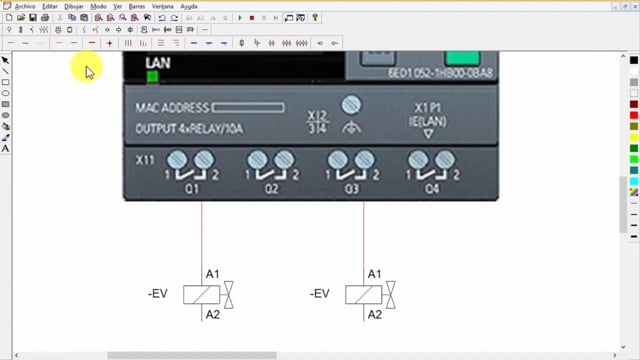
Task: Click the undo arrow icon
Action: click(162, 18)
